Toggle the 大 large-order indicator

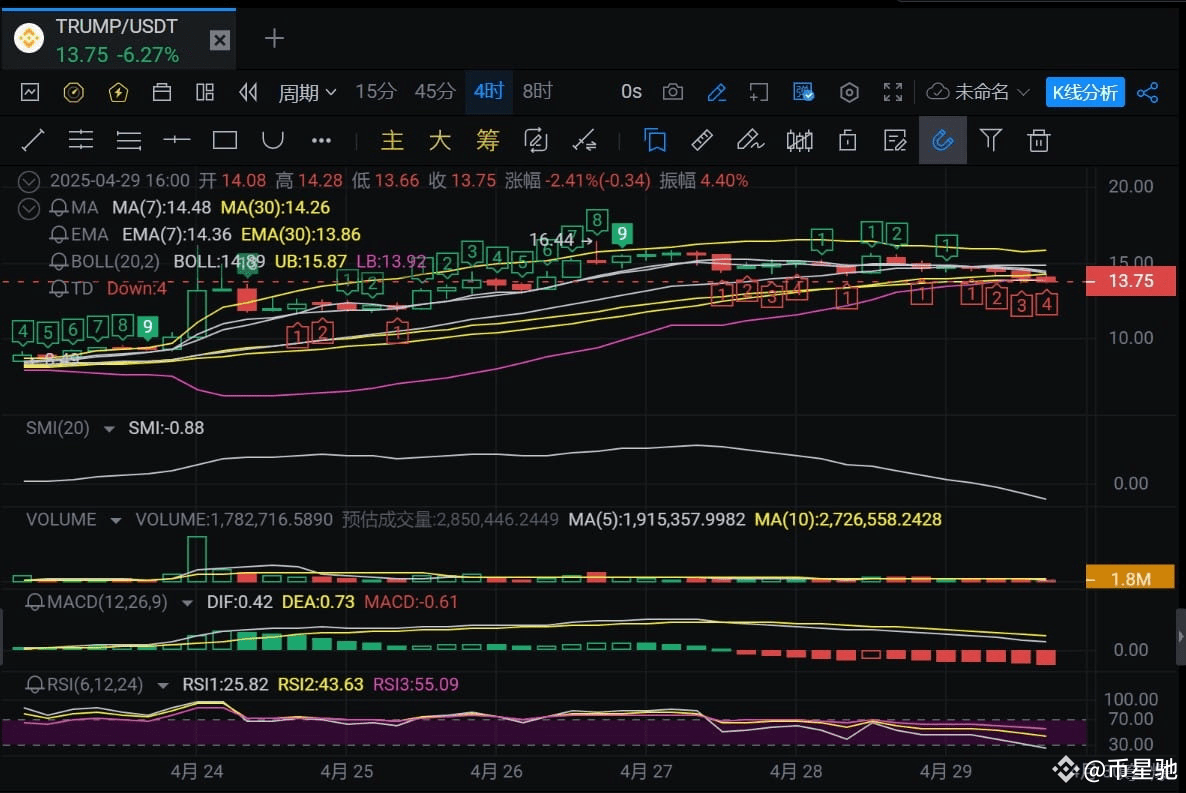point(439,140)
